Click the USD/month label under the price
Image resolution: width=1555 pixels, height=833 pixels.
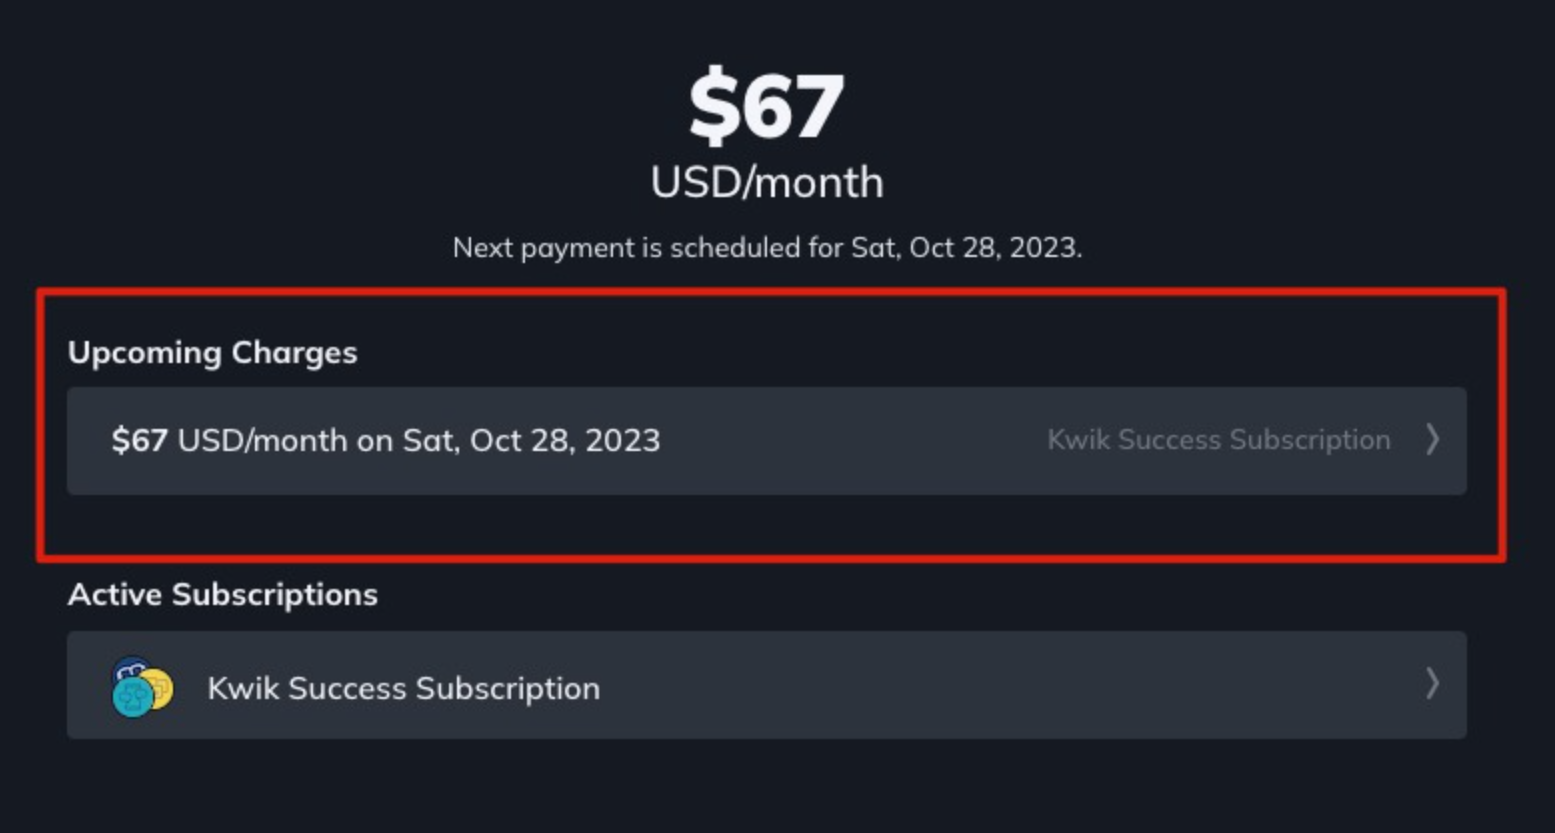[767, 182]
